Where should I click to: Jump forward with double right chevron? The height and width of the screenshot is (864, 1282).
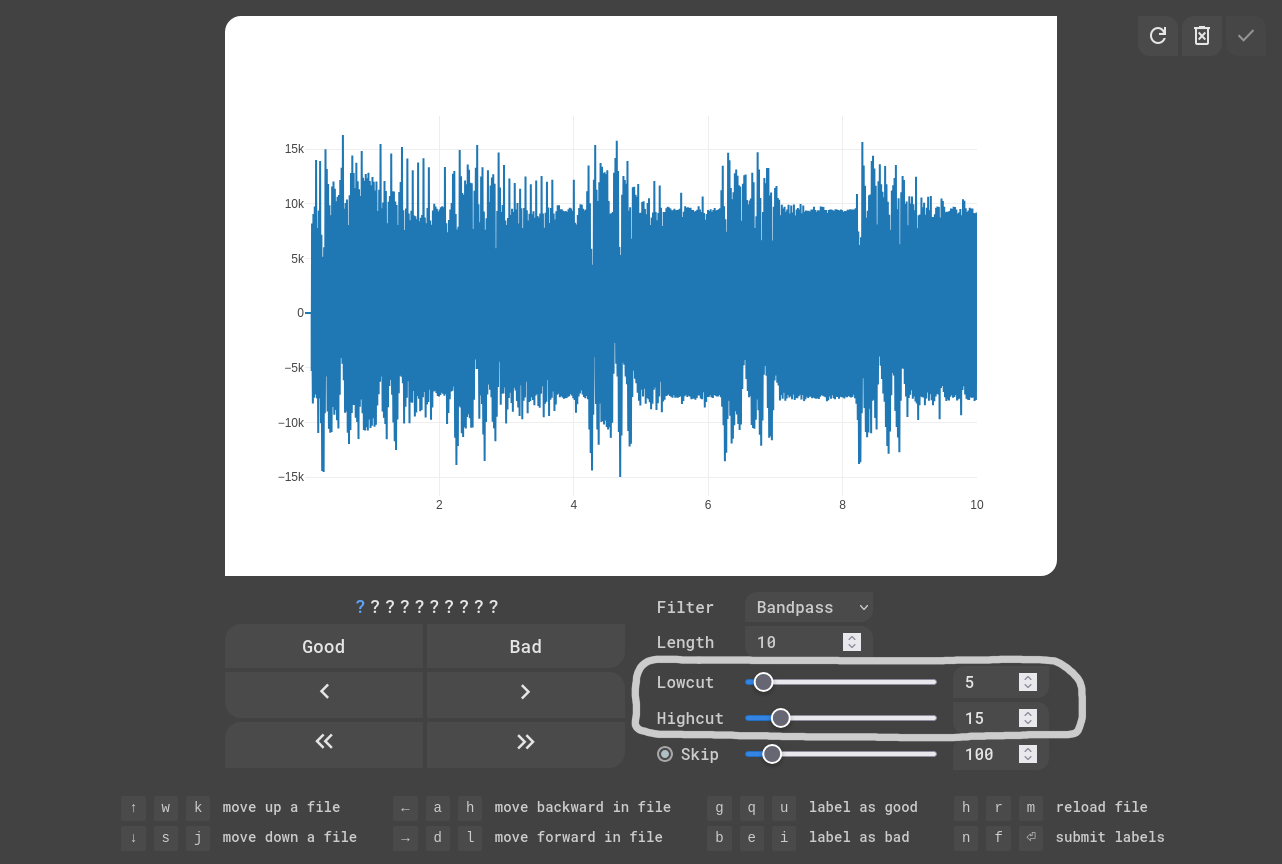(525, 741)
